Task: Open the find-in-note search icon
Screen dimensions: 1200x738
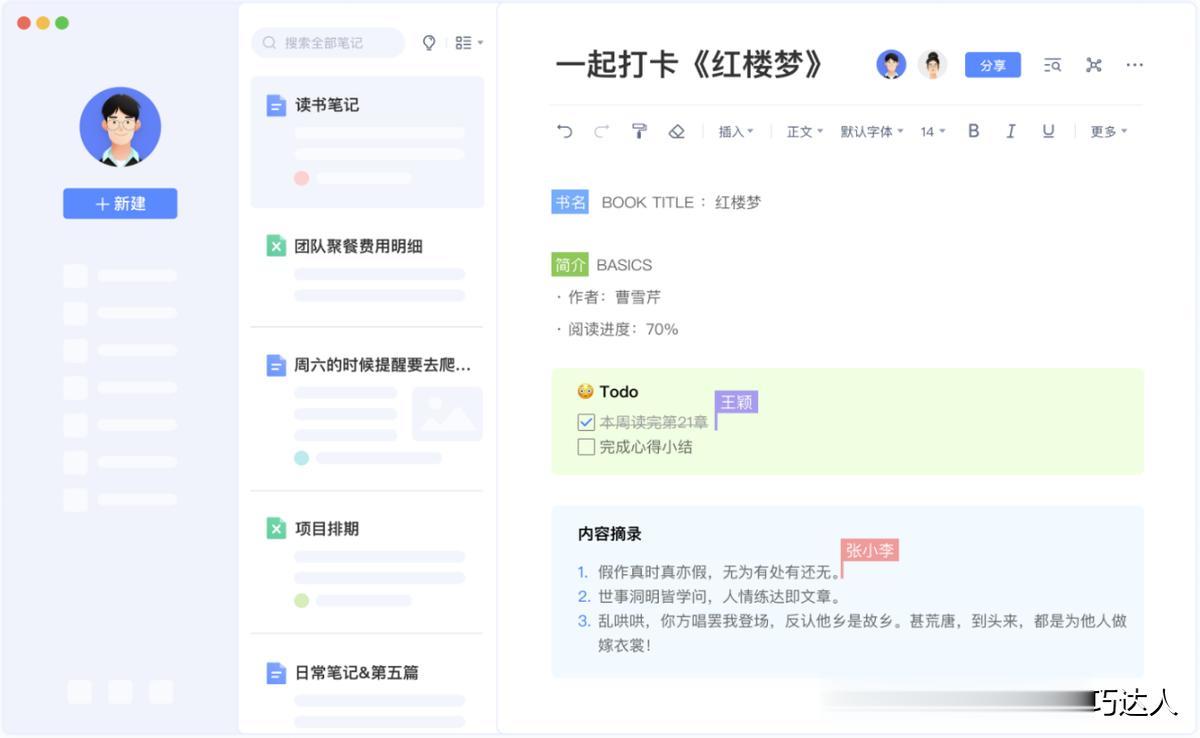Action: [x=1052, y=65]
